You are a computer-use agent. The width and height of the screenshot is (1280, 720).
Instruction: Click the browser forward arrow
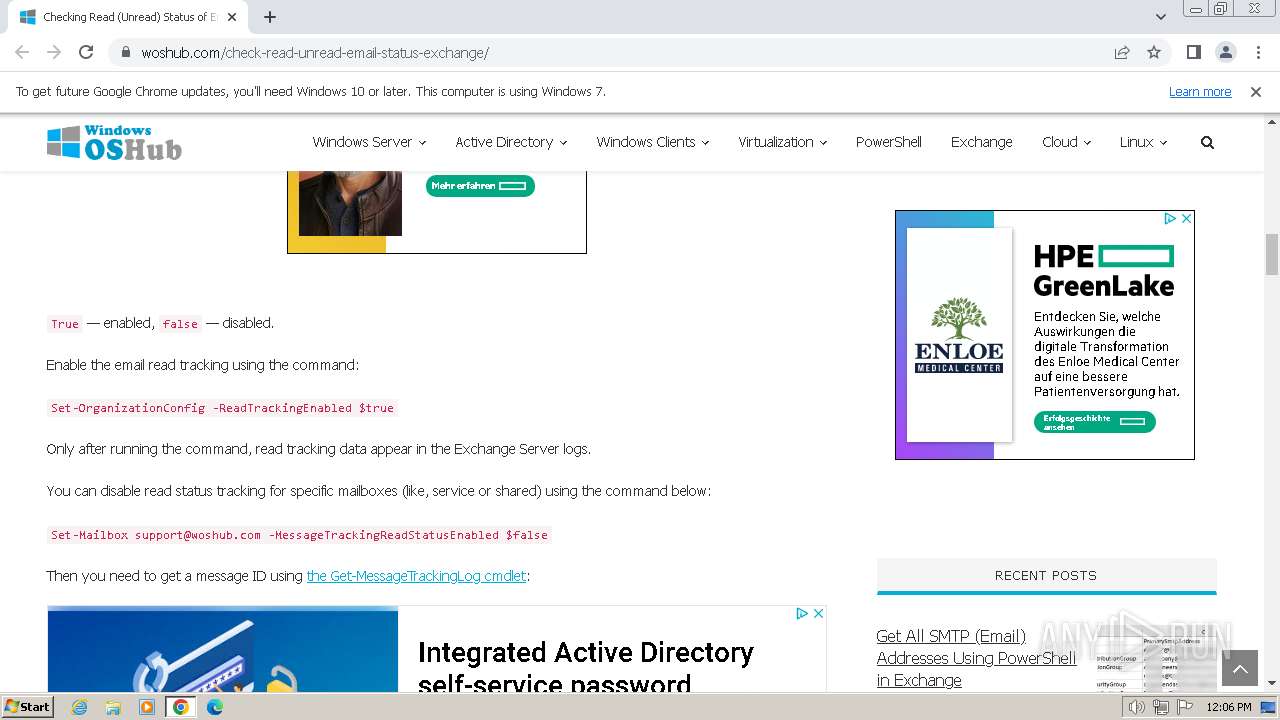coord(54,52)
